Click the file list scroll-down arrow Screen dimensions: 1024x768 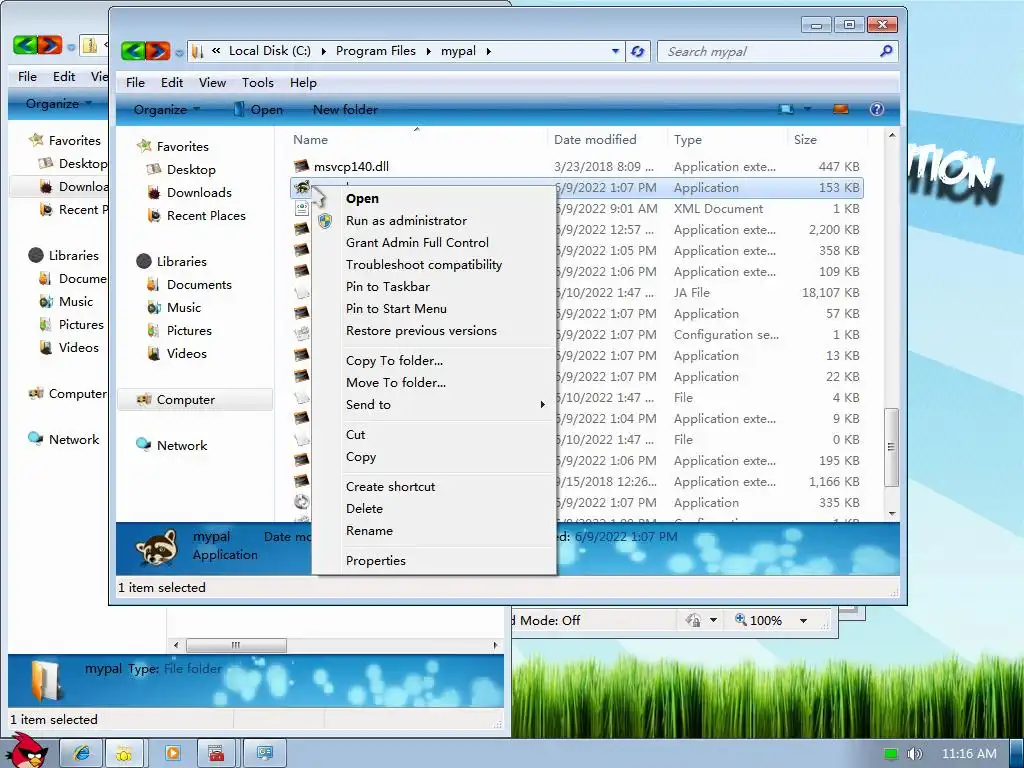pos(891,513)
